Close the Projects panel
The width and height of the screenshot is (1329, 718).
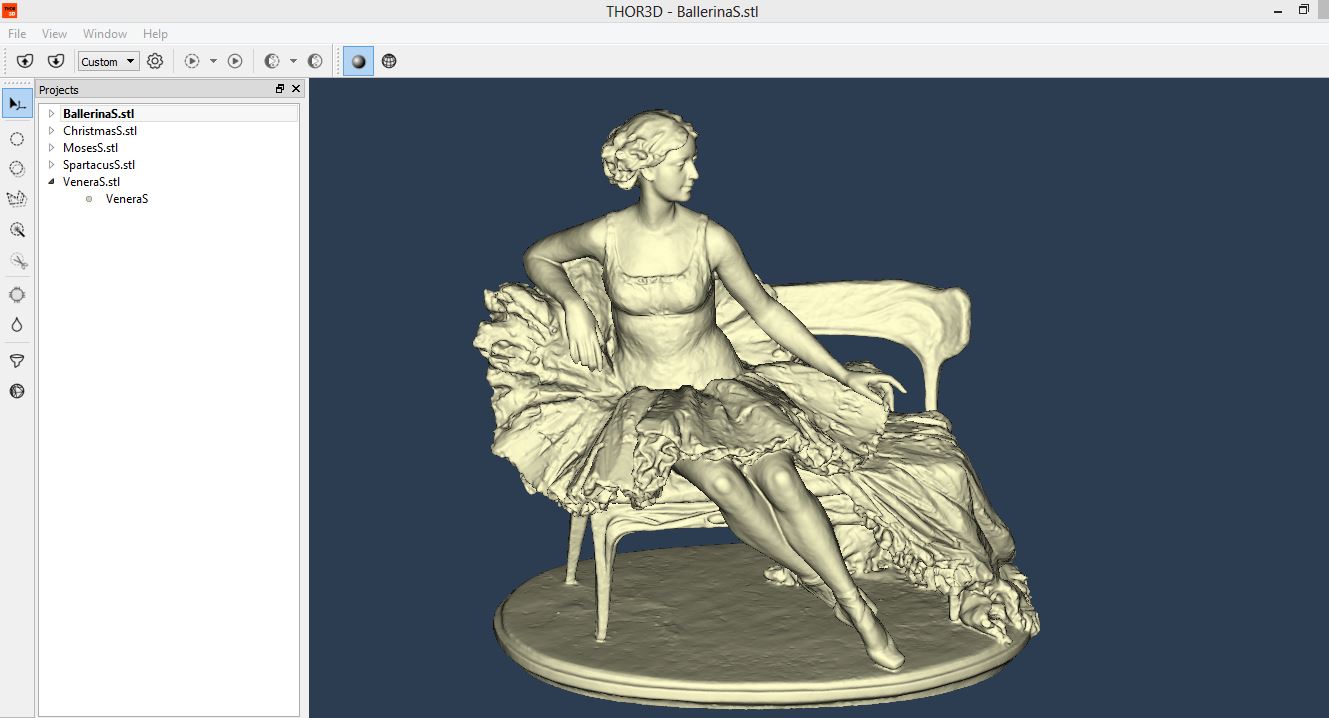(296, 89)
